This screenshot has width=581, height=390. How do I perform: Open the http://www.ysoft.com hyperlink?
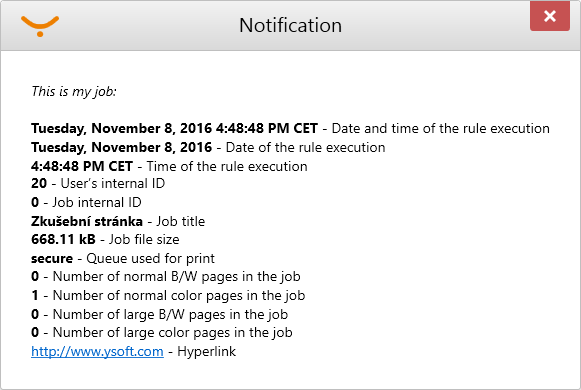pos(97,351)
